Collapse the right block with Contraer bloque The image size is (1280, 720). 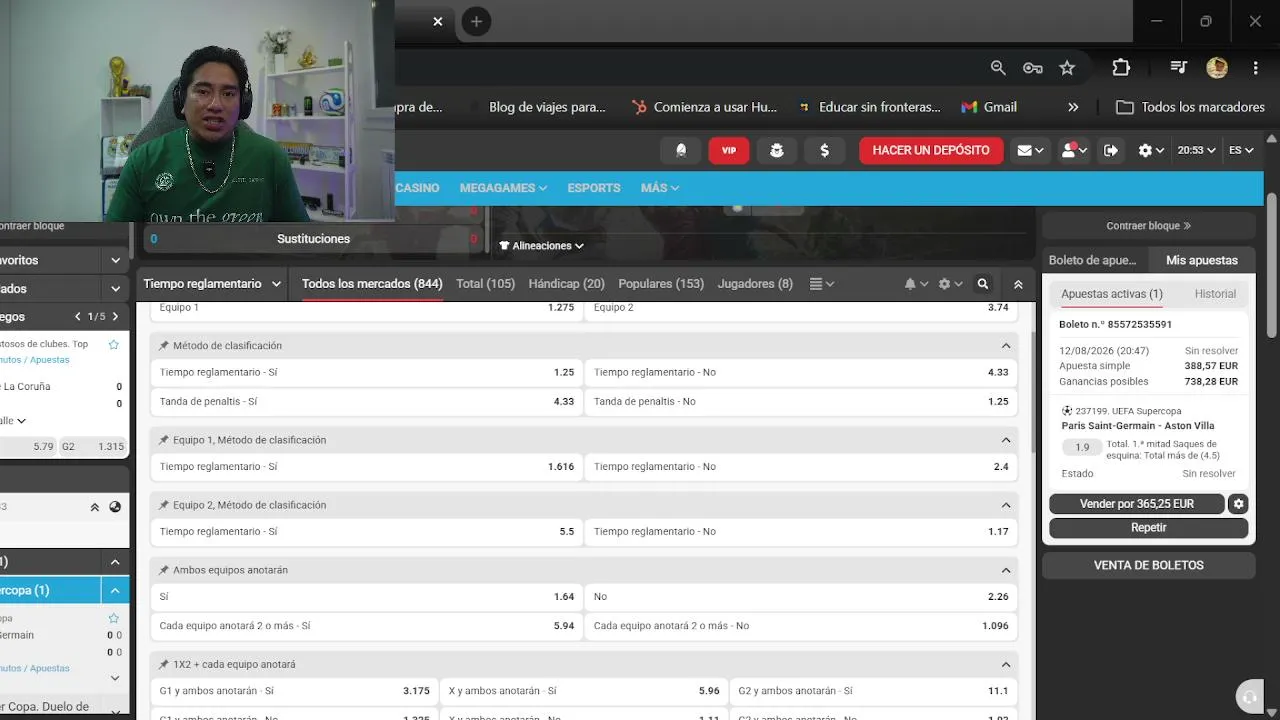click(x=1149, y=226)
